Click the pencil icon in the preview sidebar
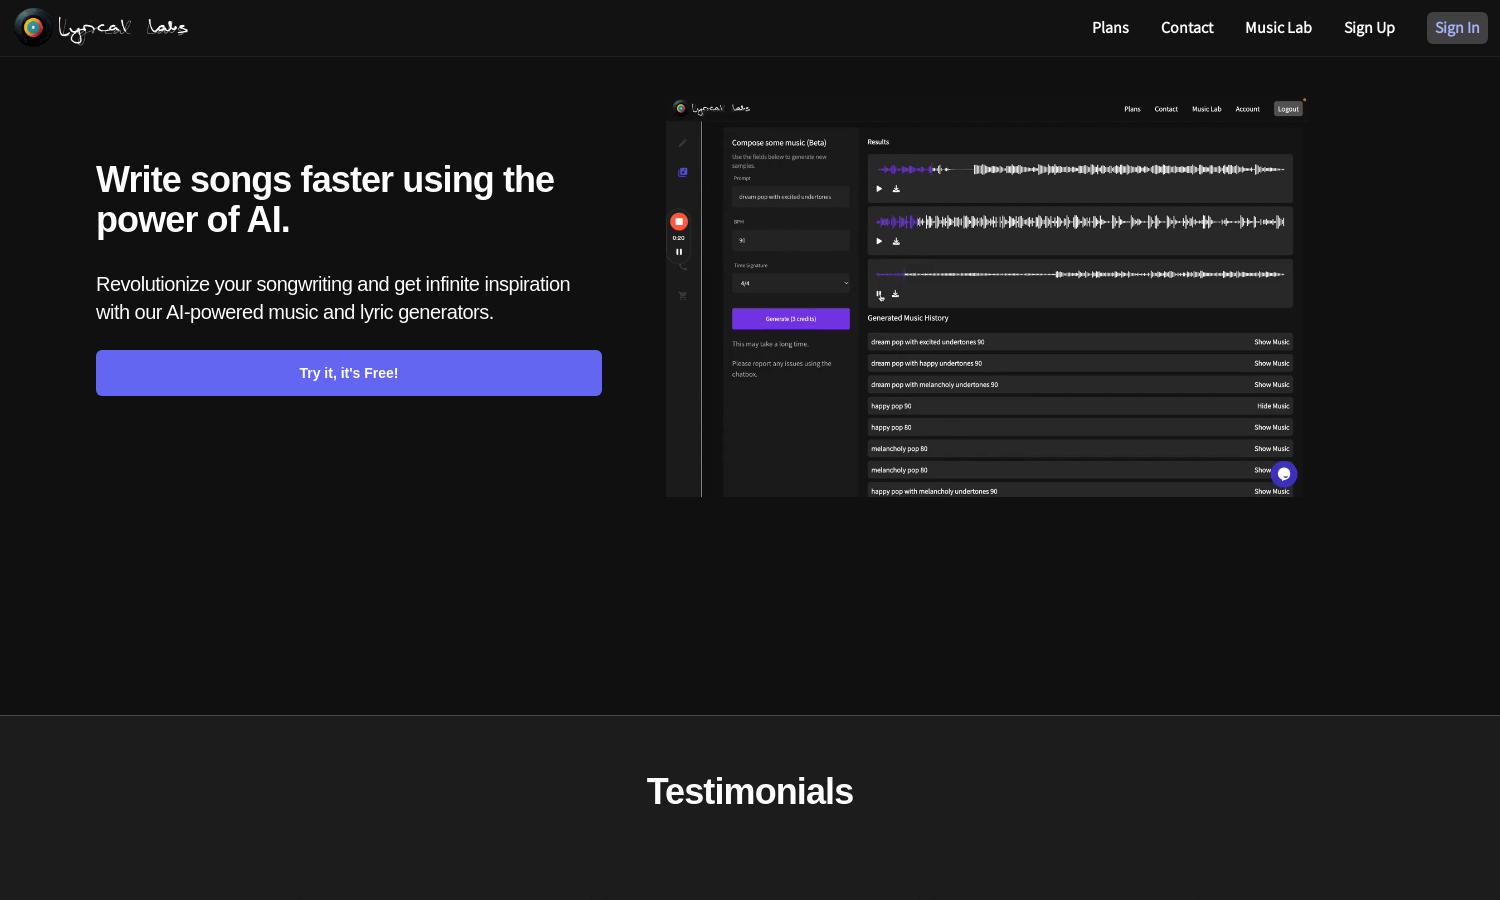This screenshot has height=900, width=1500. click(683, 143)
